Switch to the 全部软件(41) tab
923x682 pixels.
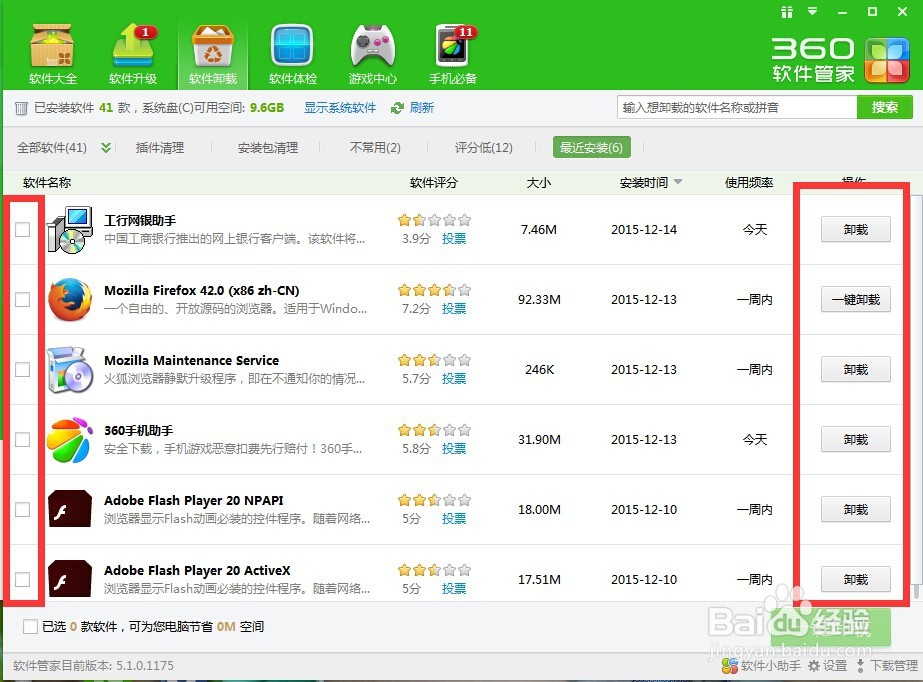52,148
